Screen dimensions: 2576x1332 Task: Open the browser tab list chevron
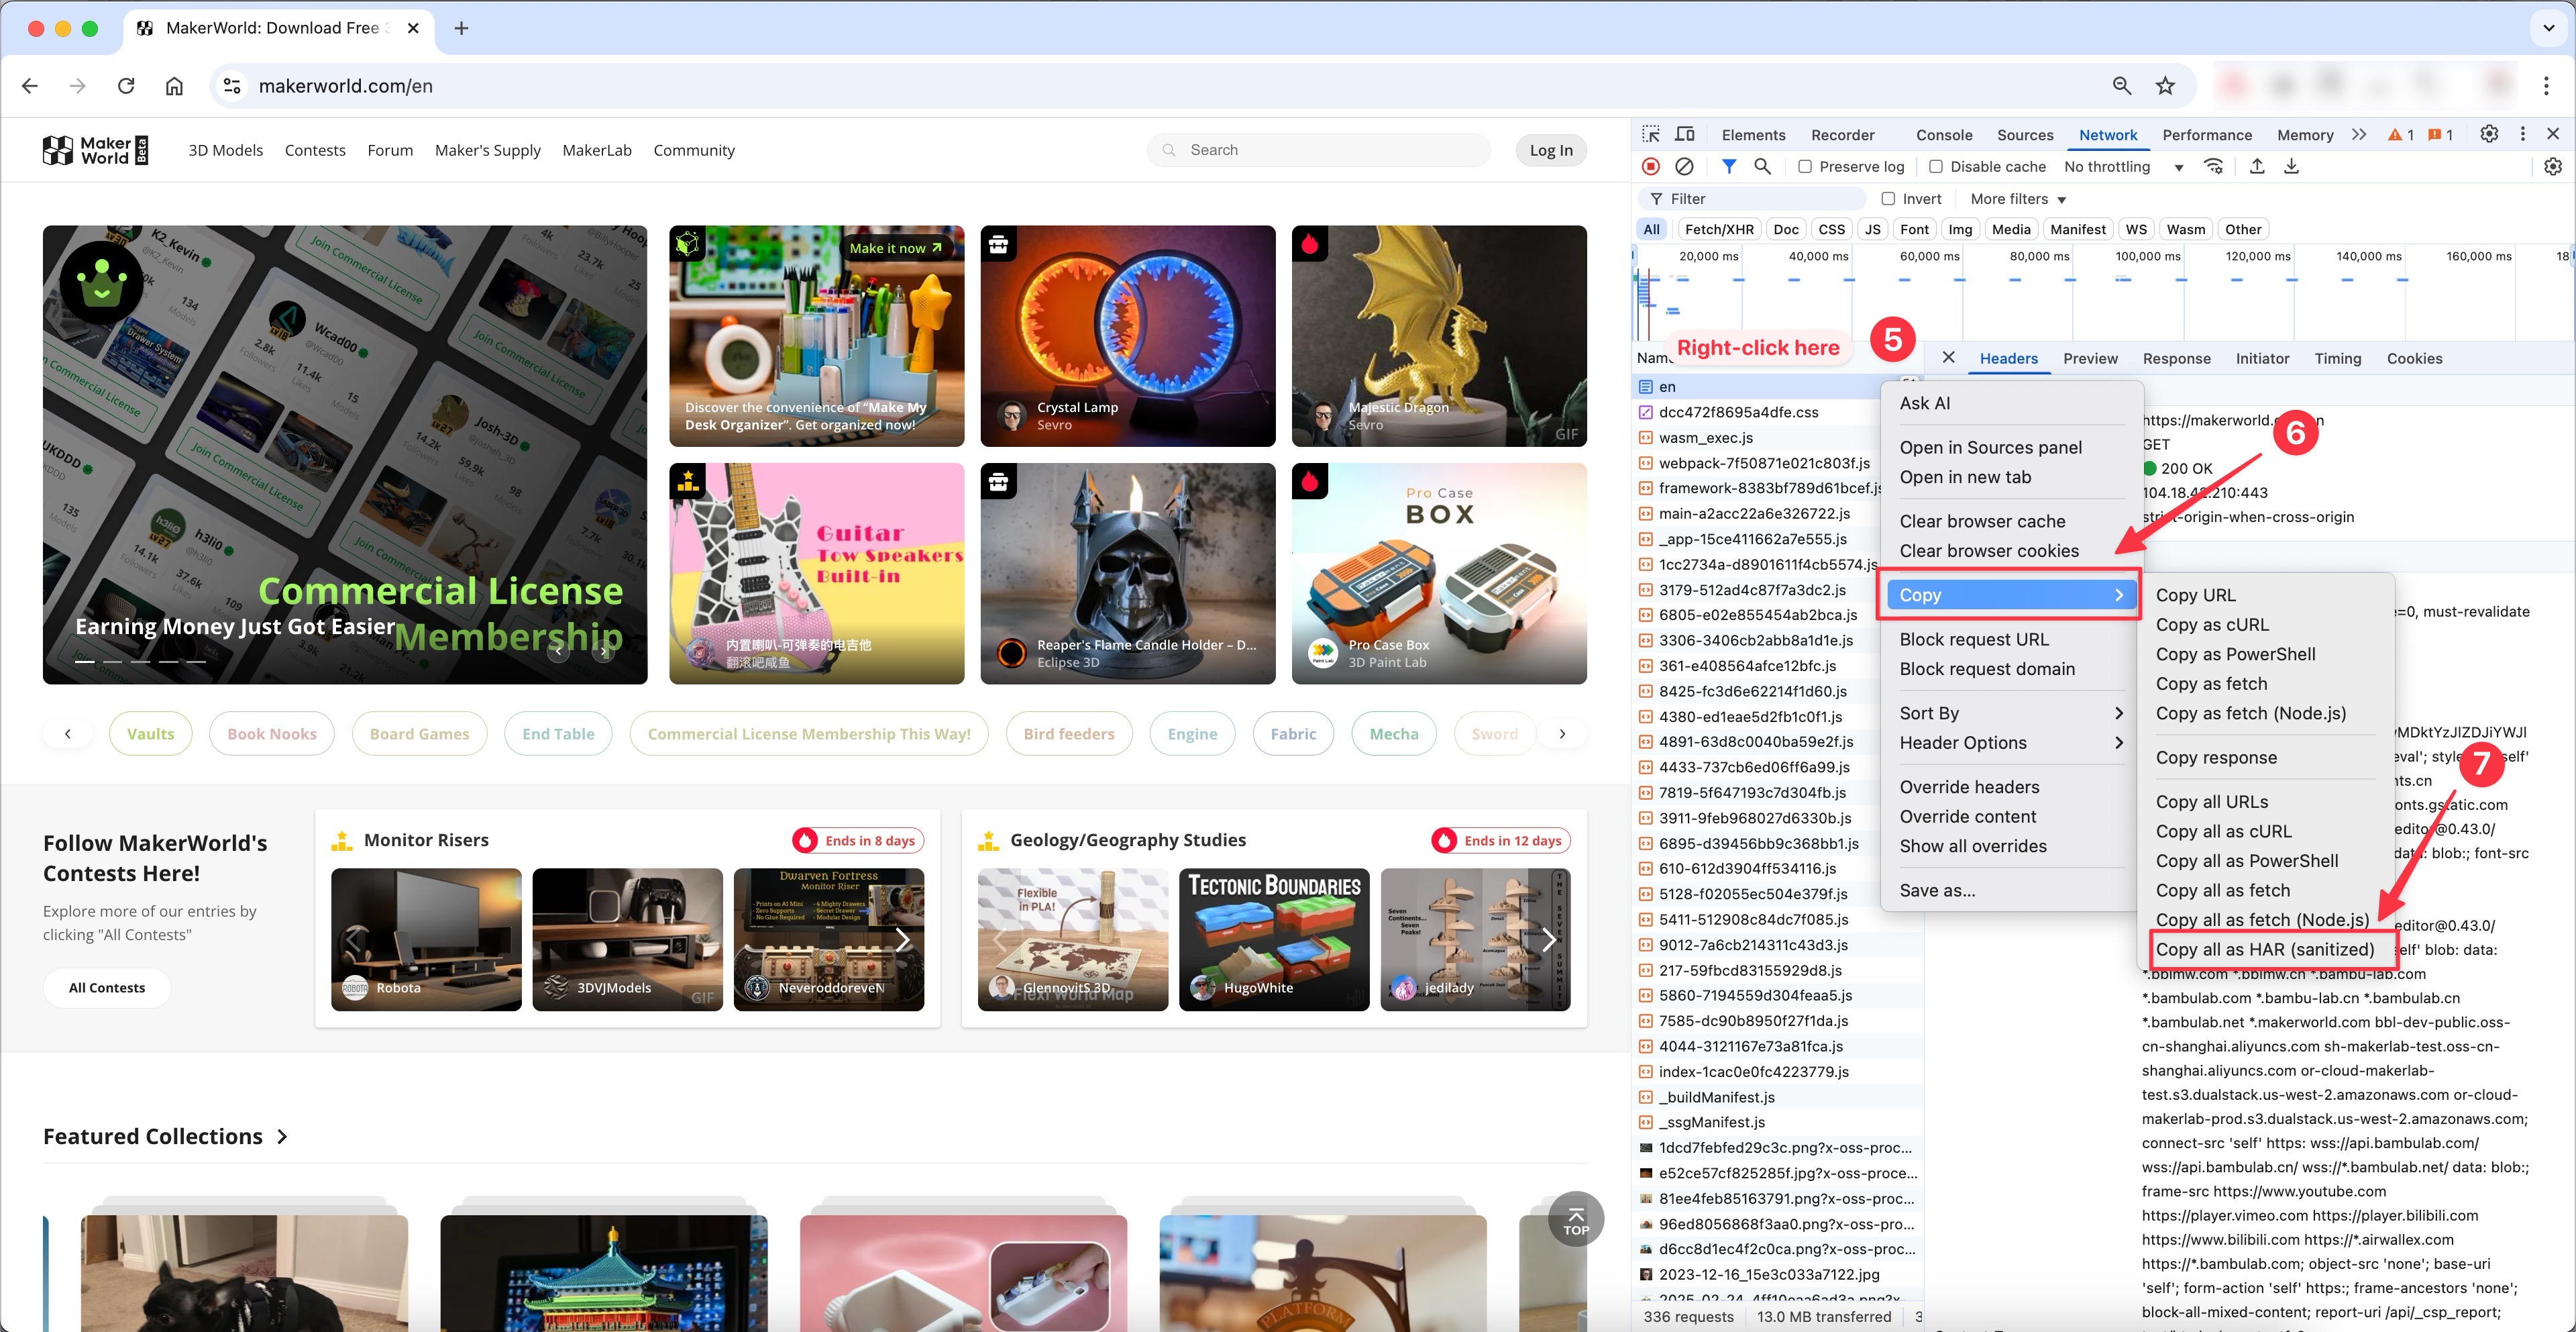click(x=2549, y=28)
